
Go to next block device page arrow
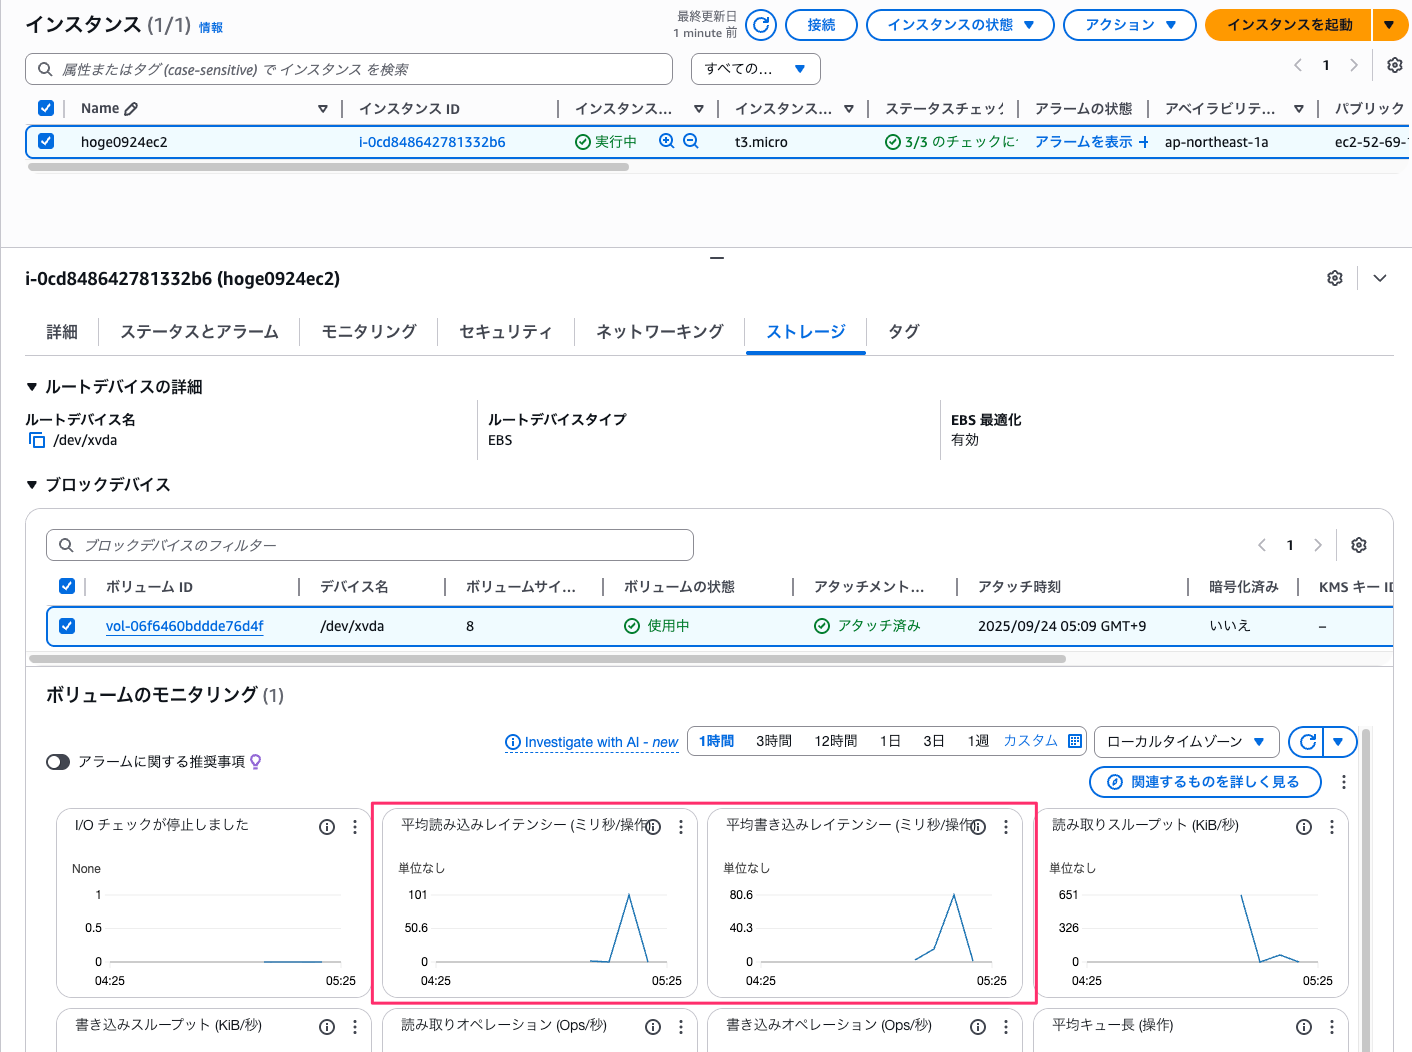pyautogui.click(x=1318, y=545)
